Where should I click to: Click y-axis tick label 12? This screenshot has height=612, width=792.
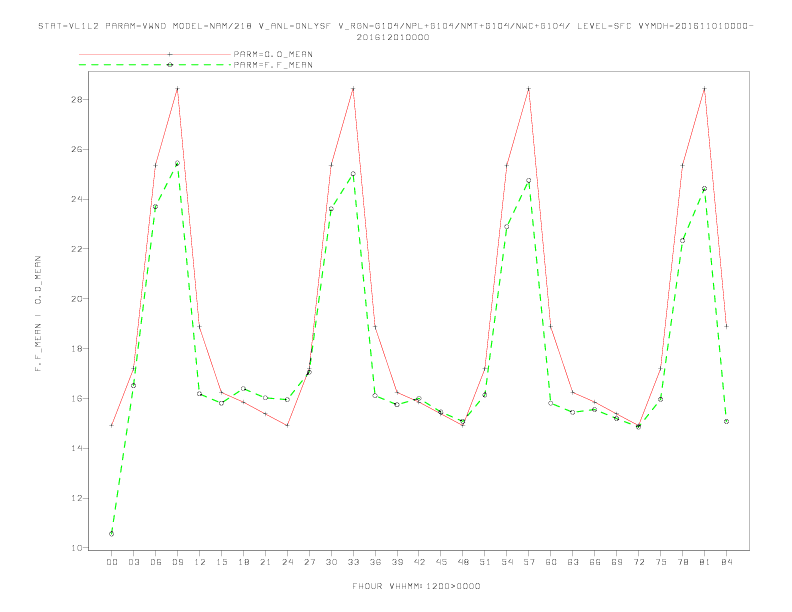(x=77, y=498)
